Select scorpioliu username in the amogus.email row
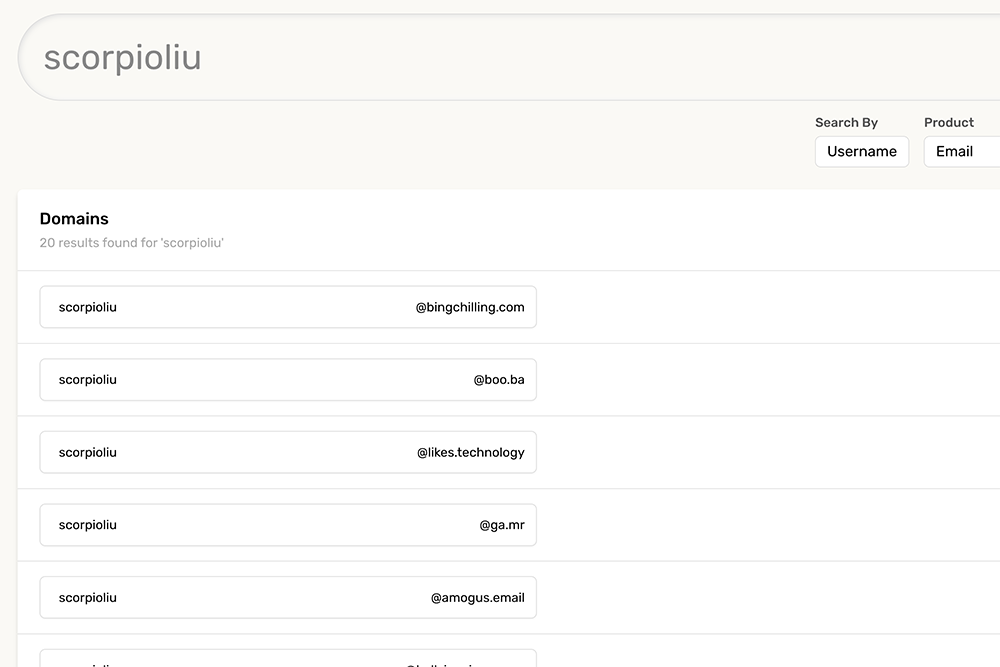1000x667 pixels. 88,598
